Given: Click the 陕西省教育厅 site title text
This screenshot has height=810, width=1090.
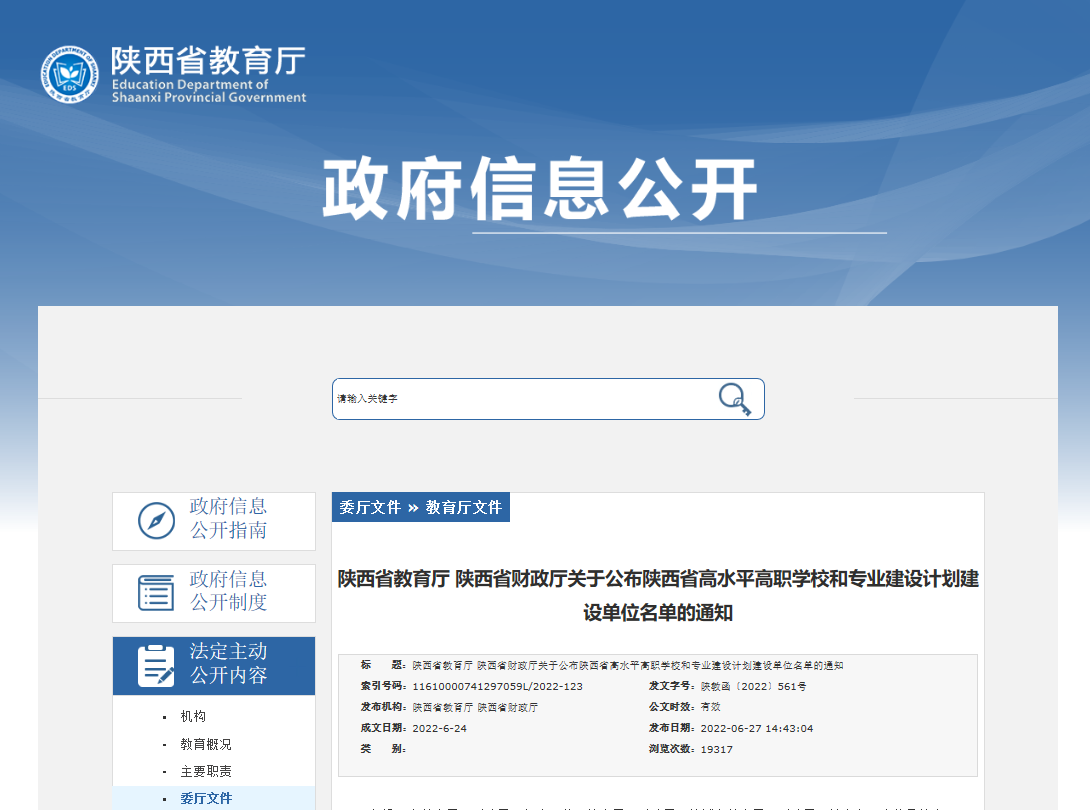Looking at the screenshot, I should 208,62.
